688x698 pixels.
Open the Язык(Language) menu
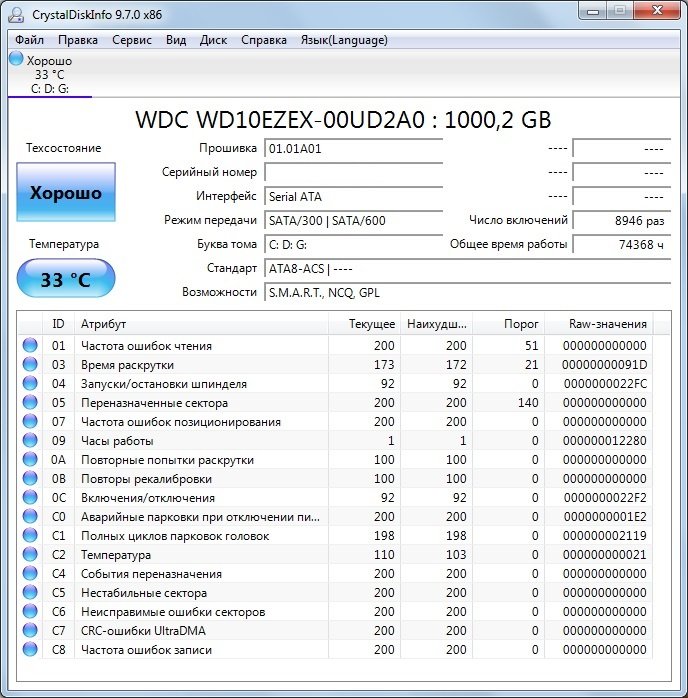tap(344, 40)
